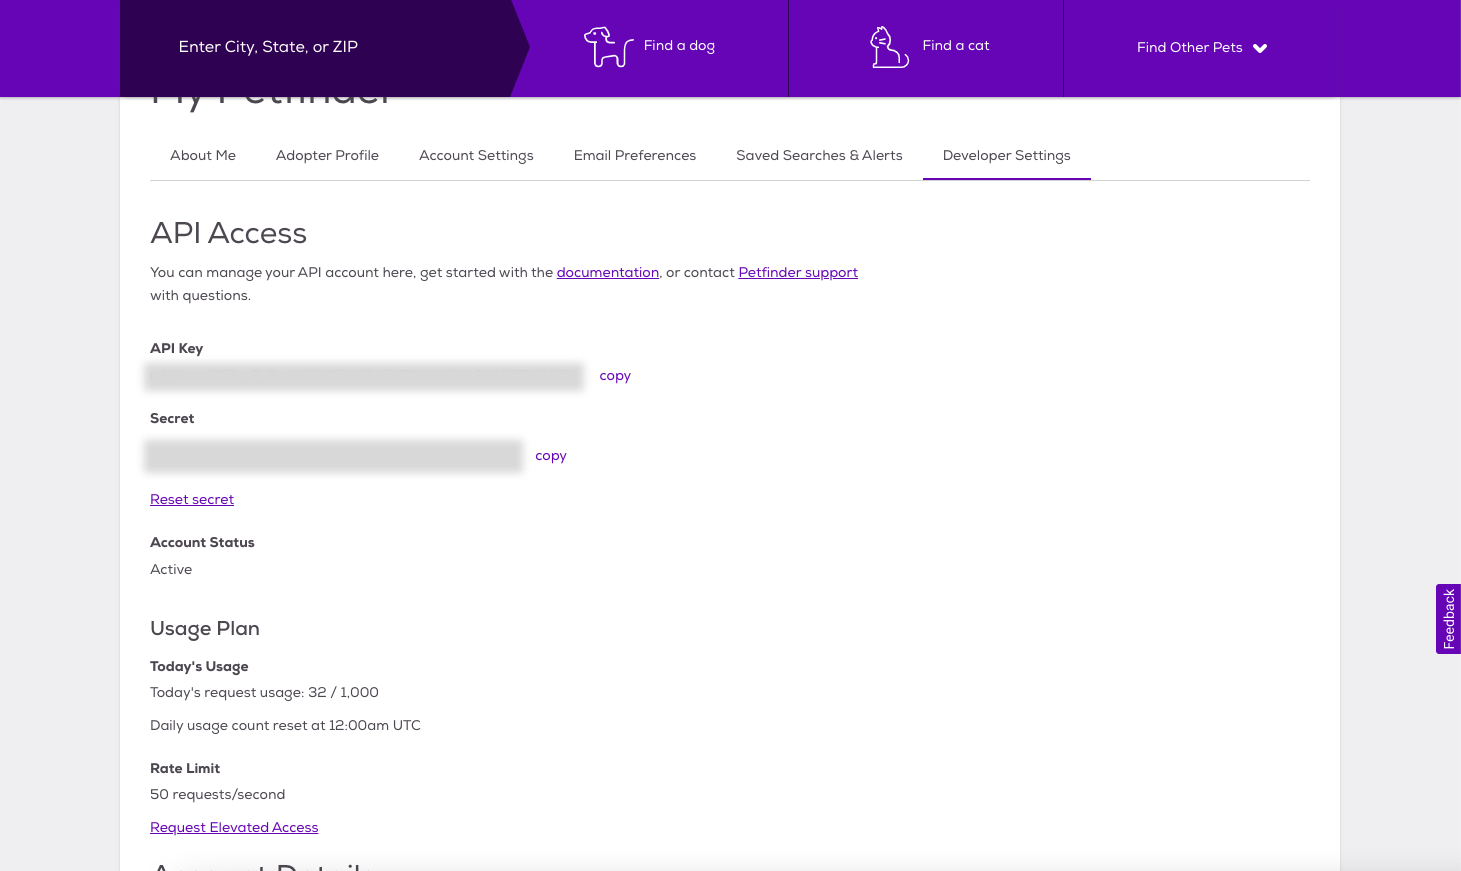Image resolution: width=1461 pixels, height=871 pixels.
Task: Click the Usage Plan heading
Action: pos(205,629)
